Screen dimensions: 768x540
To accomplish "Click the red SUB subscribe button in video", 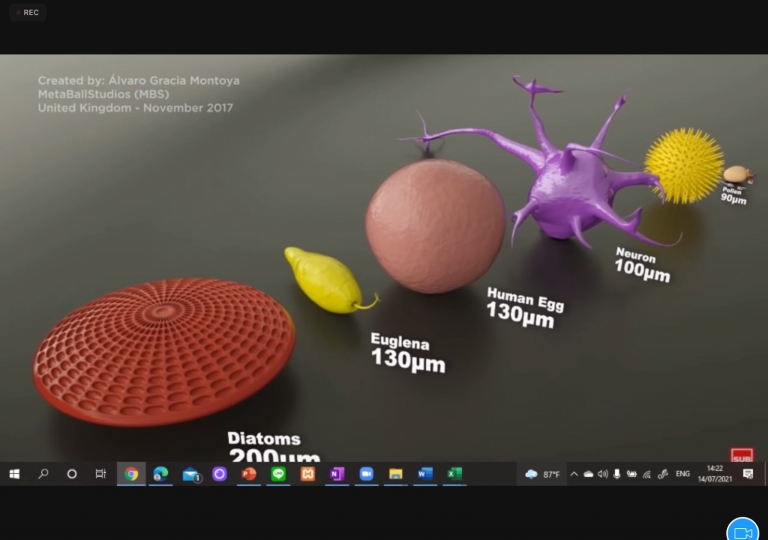I will tap(742, 456).
